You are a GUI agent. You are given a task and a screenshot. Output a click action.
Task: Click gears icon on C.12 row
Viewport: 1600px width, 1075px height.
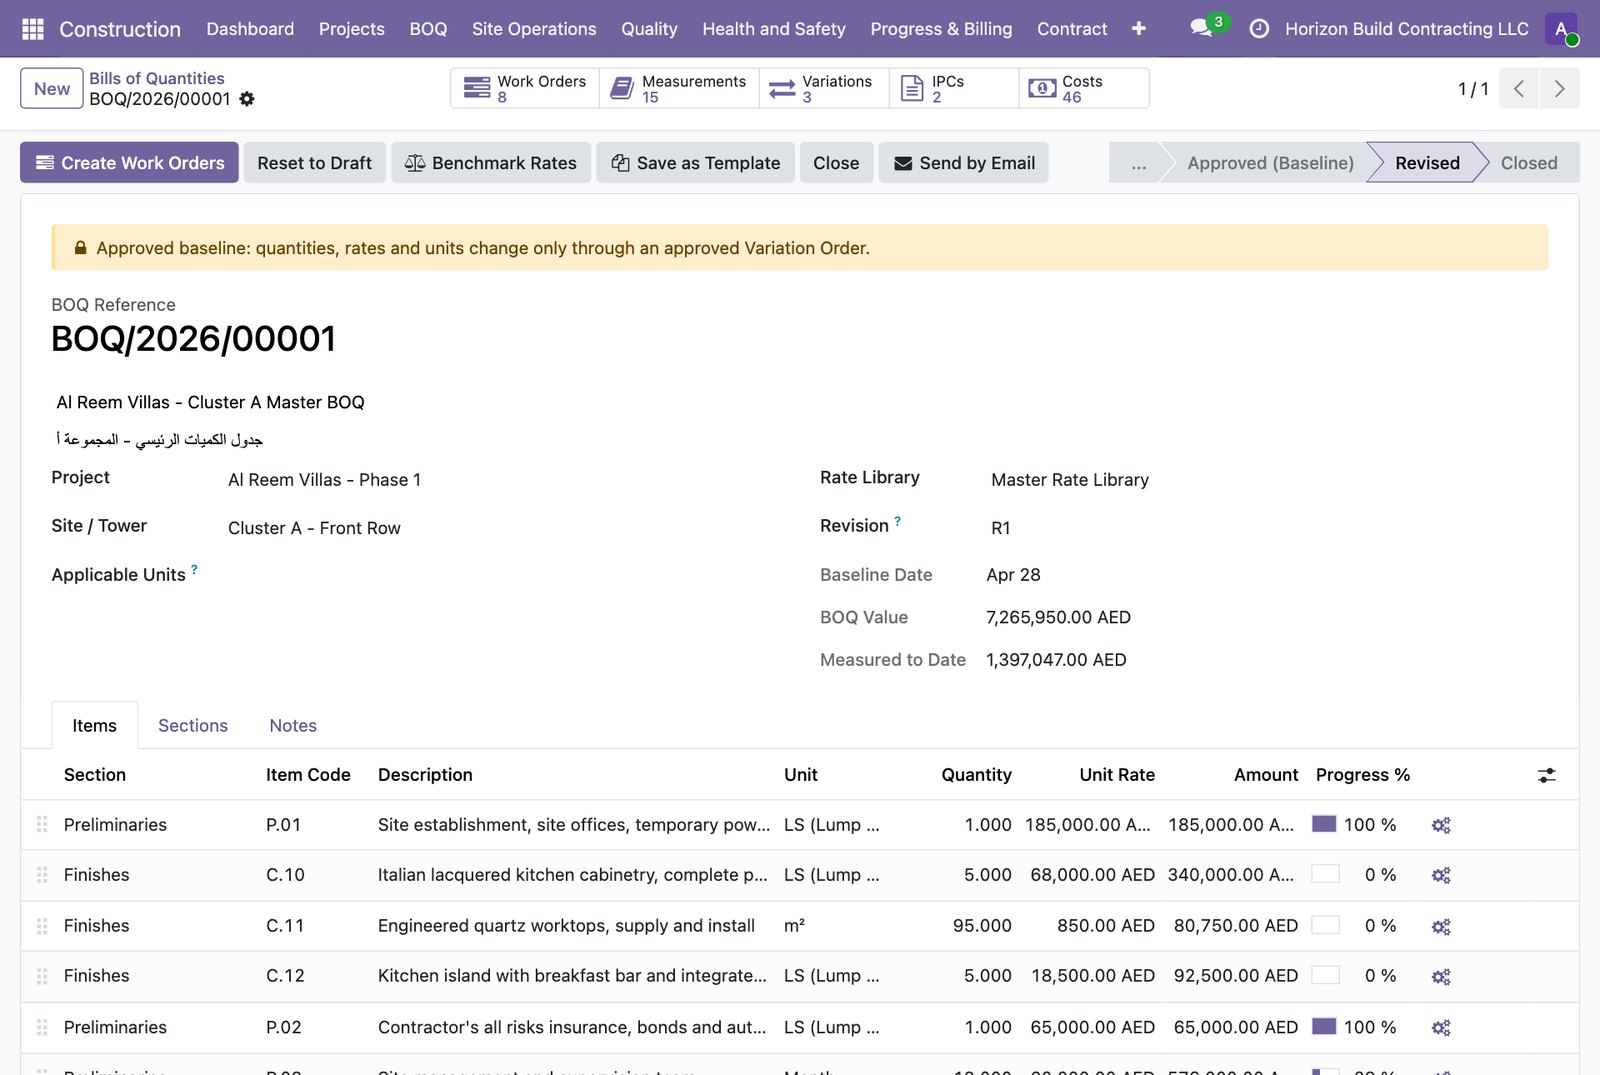(x=1441, y=976)
